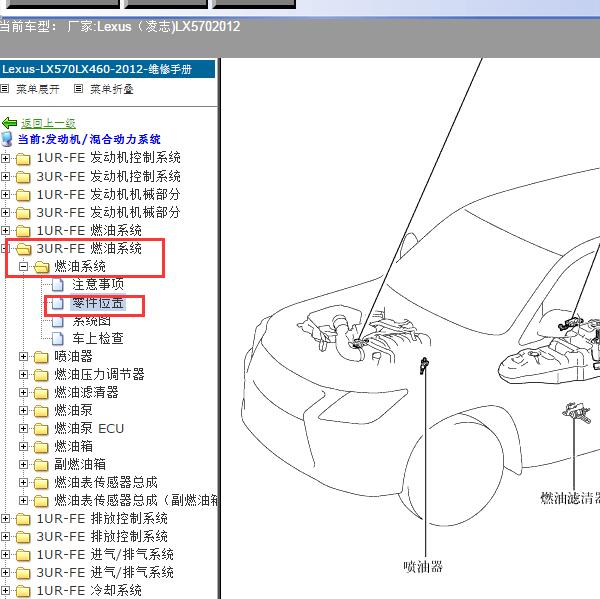This screenshot has width=600, height=599.
Task: Expand 燃油压力调节器 folder node
Action: (x=23, y=374)
